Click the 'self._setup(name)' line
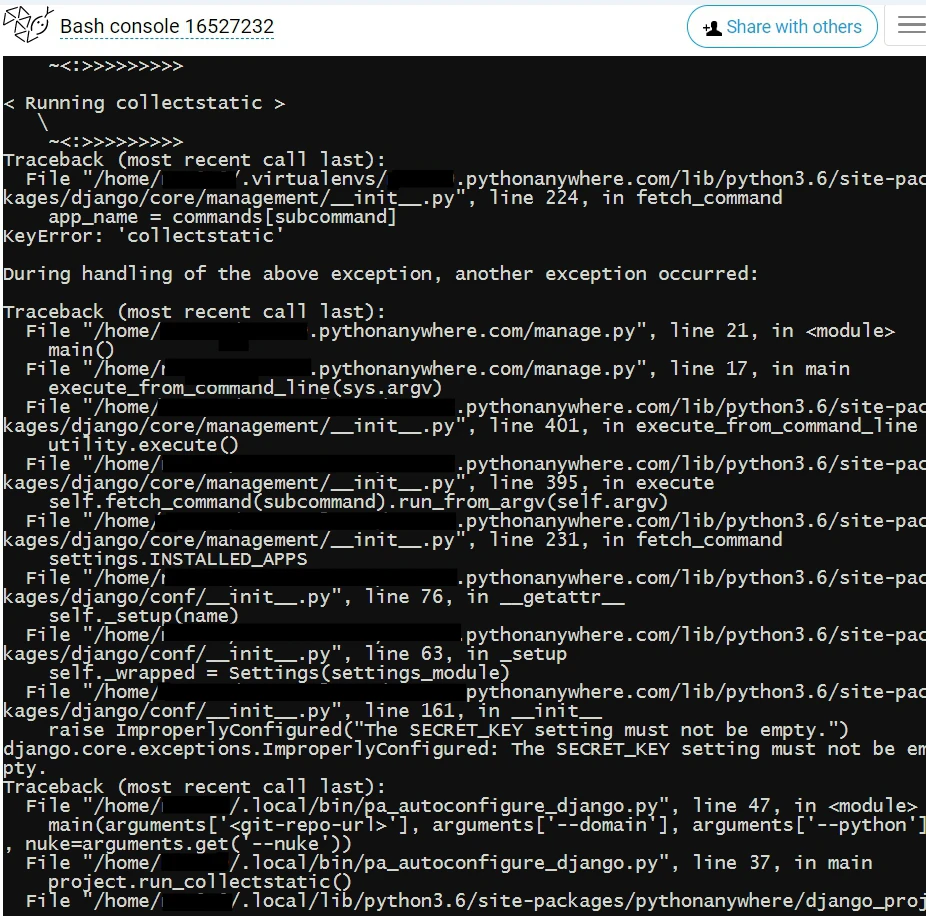926x916 pixels. [x=144, y=616]
